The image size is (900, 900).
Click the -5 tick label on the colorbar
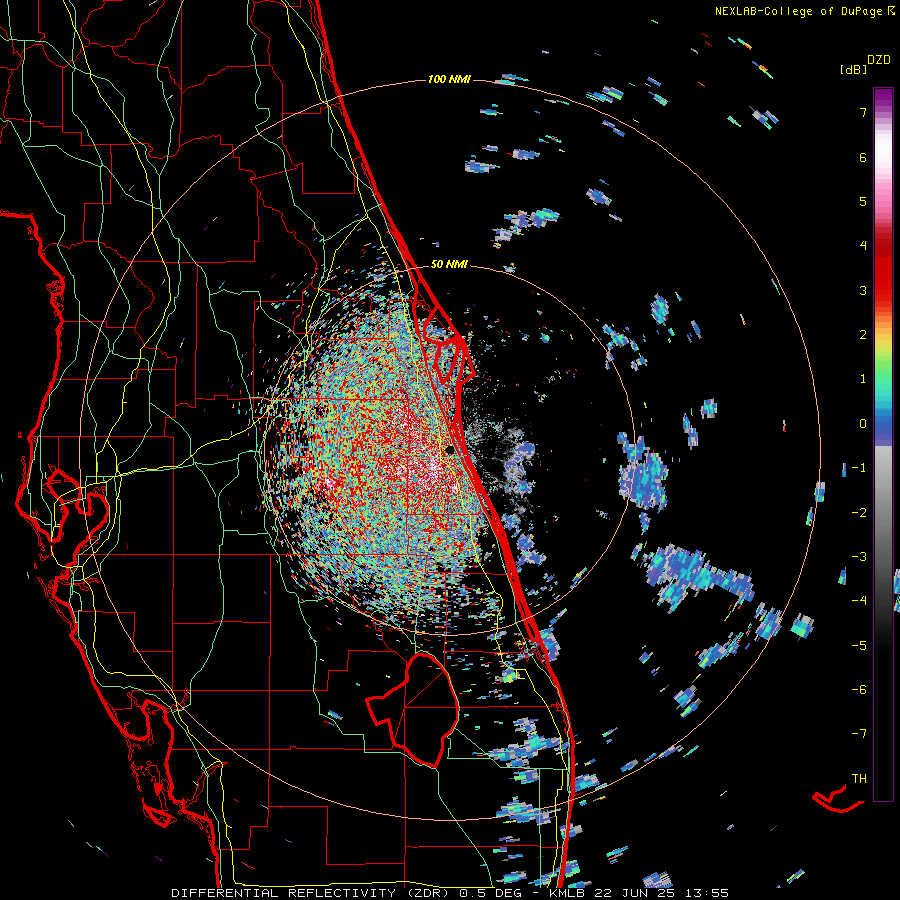[x=859, y=645]
